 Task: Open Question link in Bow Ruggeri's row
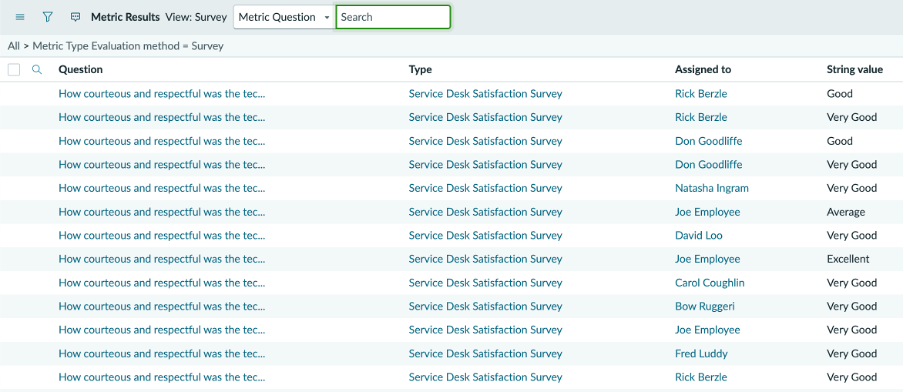pos(162,306)
